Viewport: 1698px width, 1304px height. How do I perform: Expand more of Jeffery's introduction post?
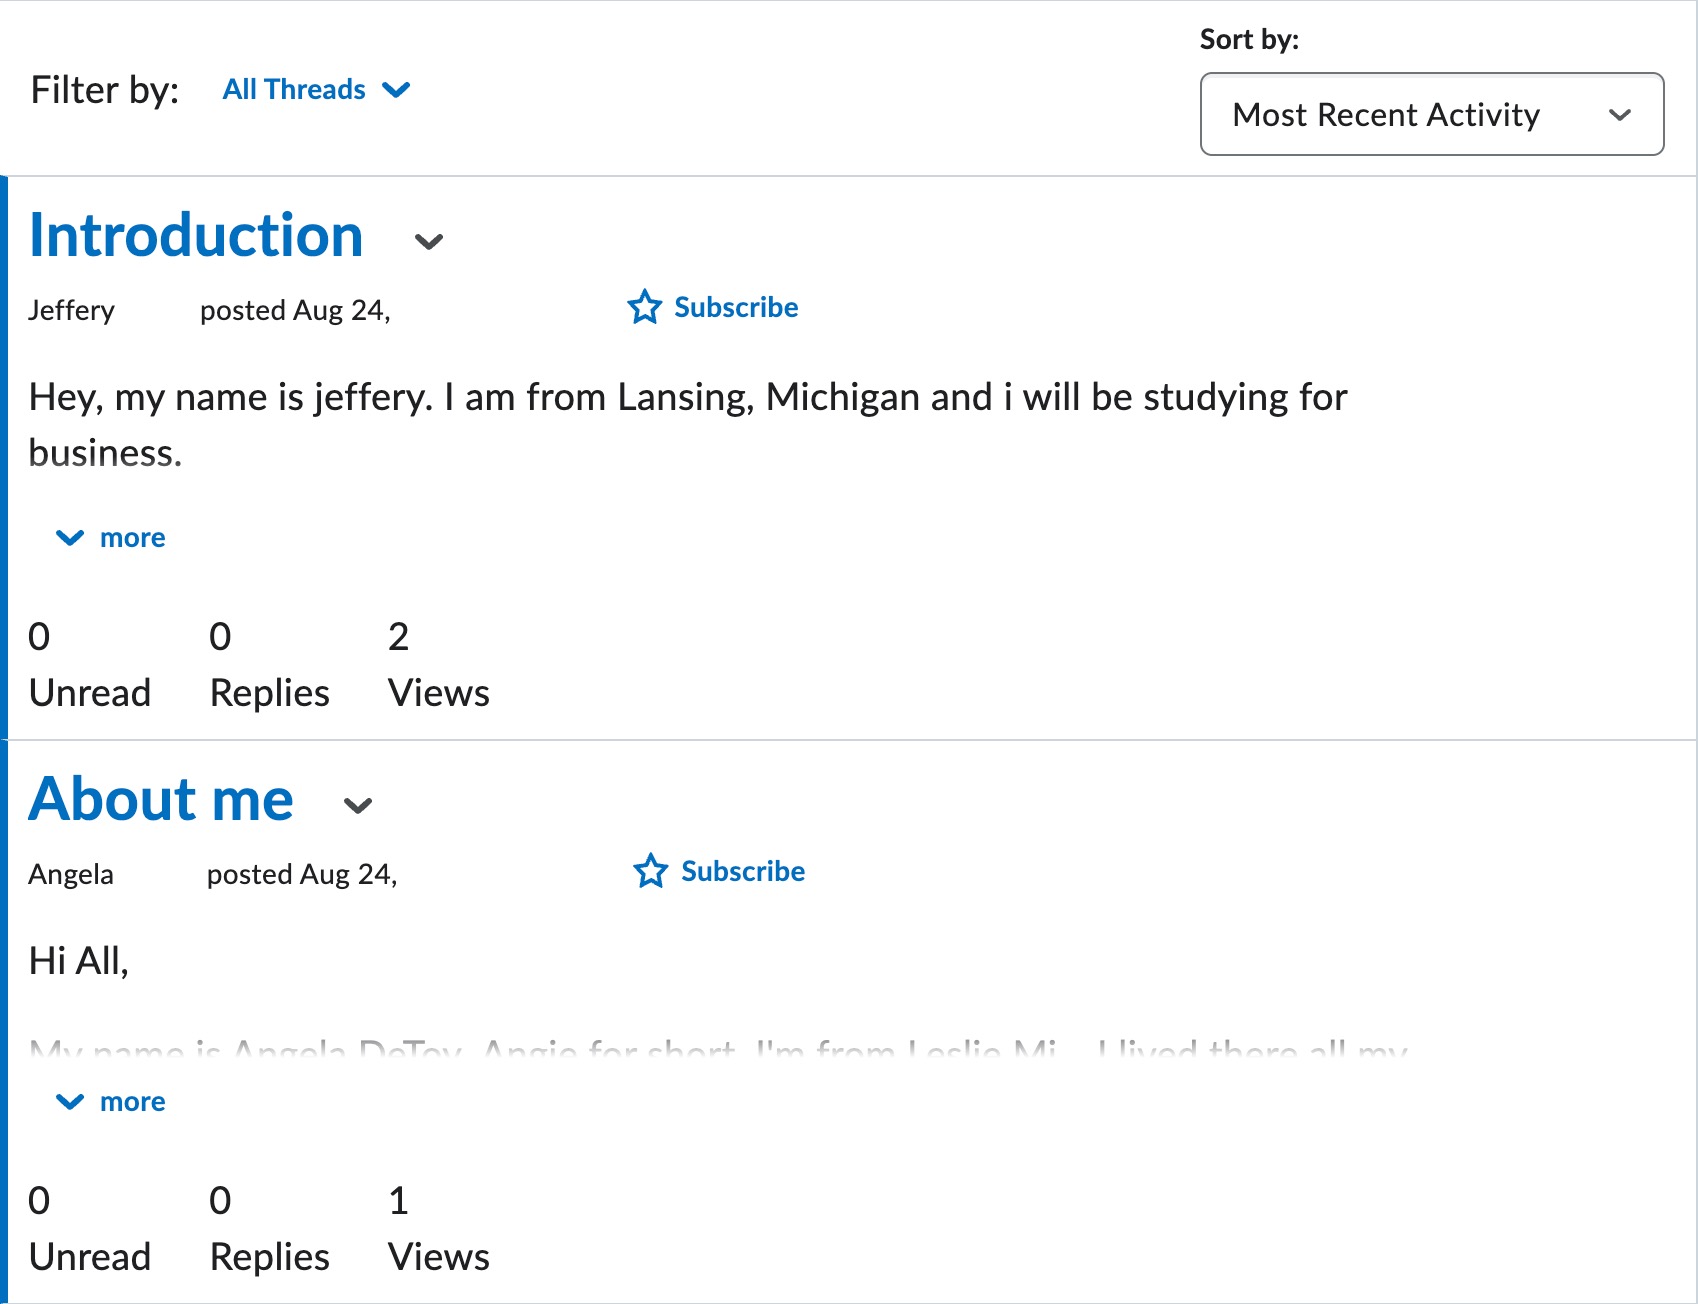click(111, 538)
